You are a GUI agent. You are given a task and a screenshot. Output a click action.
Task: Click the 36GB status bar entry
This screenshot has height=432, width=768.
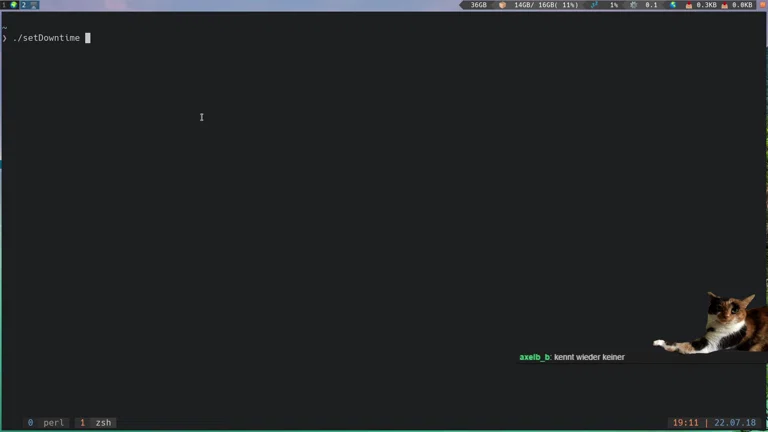(x=479, y=5)
